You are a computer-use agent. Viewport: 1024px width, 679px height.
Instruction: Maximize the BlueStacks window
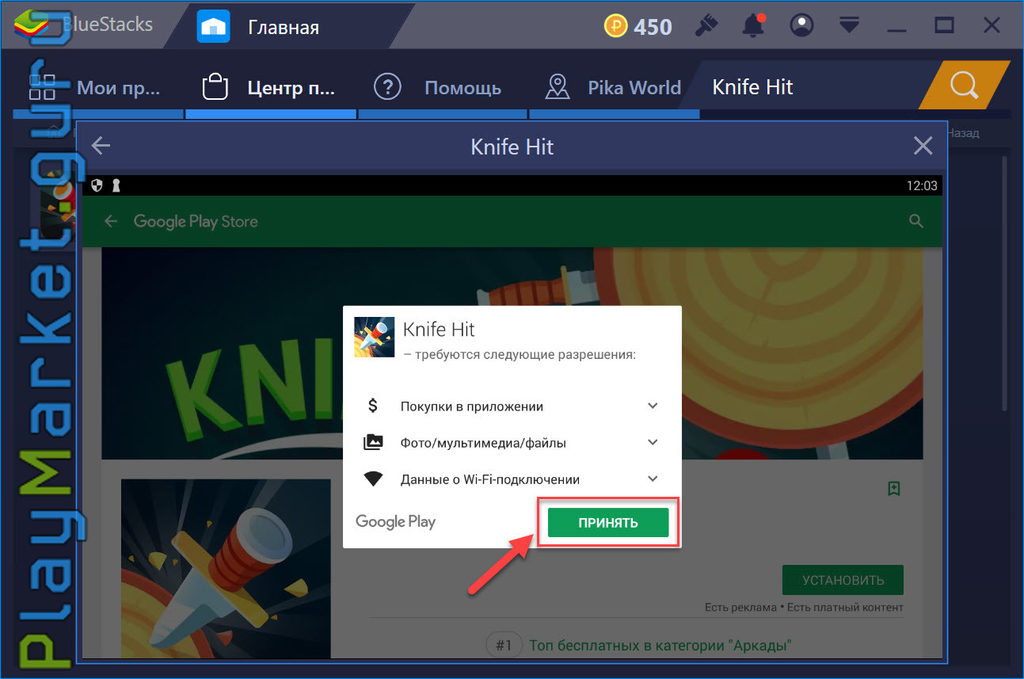coord(944,26)
